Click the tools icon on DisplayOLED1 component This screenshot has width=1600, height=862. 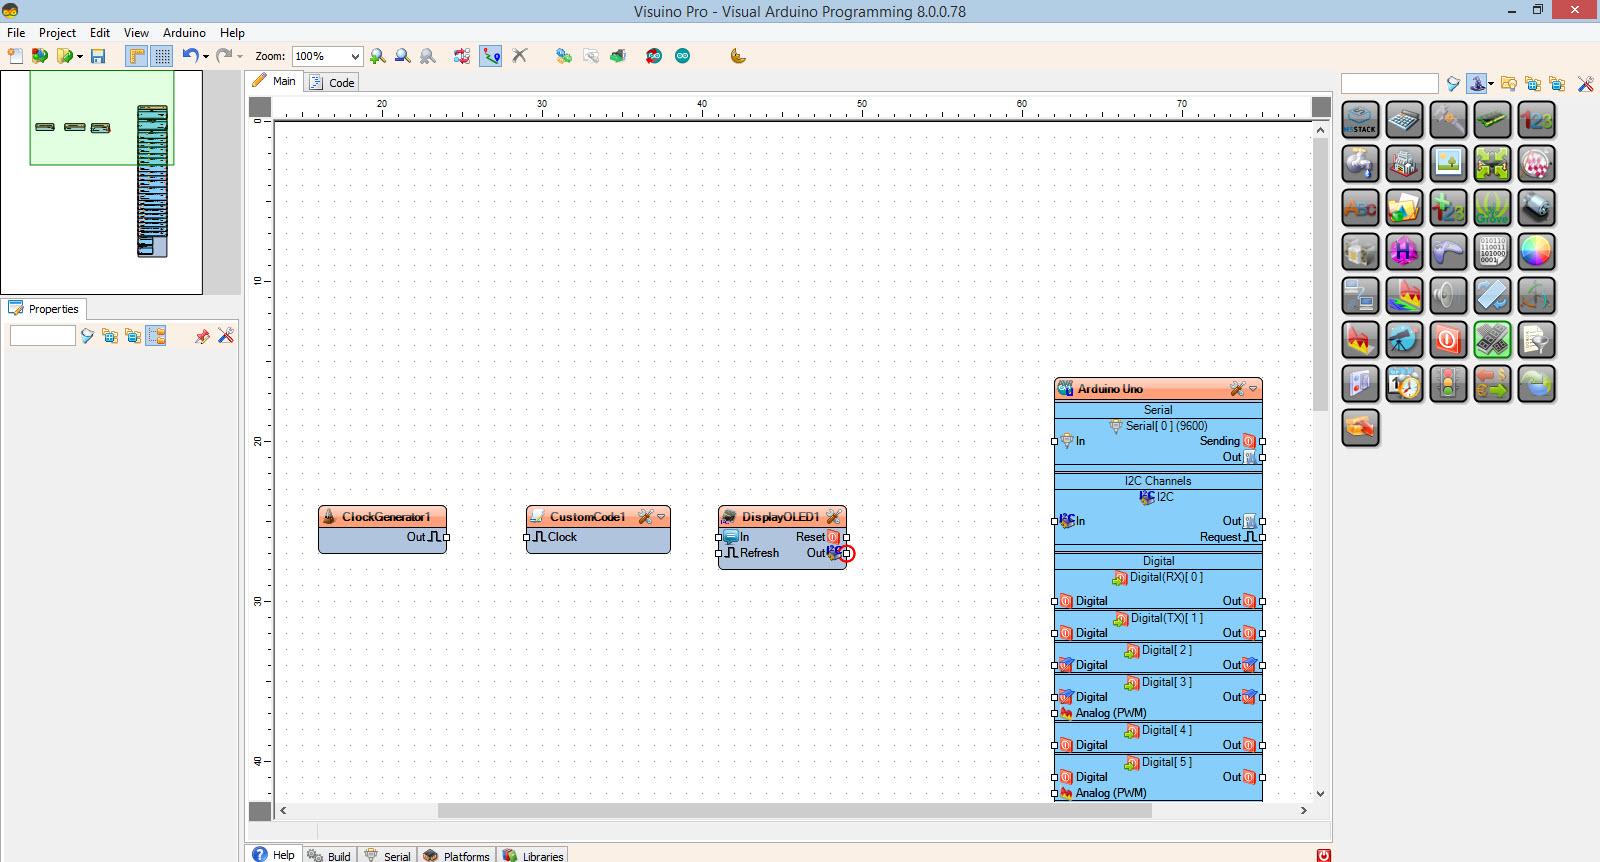[833, 517]
